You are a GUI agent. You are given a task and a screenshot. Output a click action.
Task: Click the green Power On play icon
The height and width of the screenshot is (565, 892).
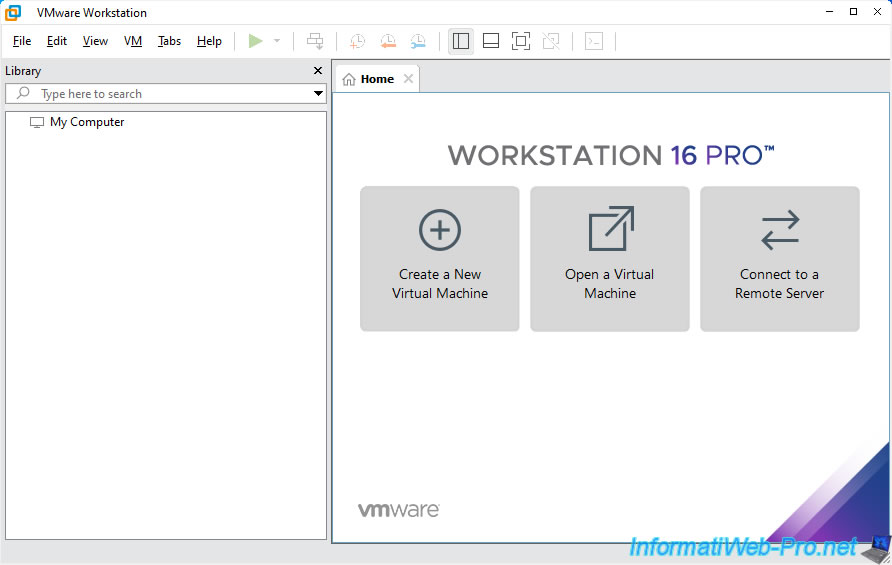pyautogui.click(x=255, y=41)
